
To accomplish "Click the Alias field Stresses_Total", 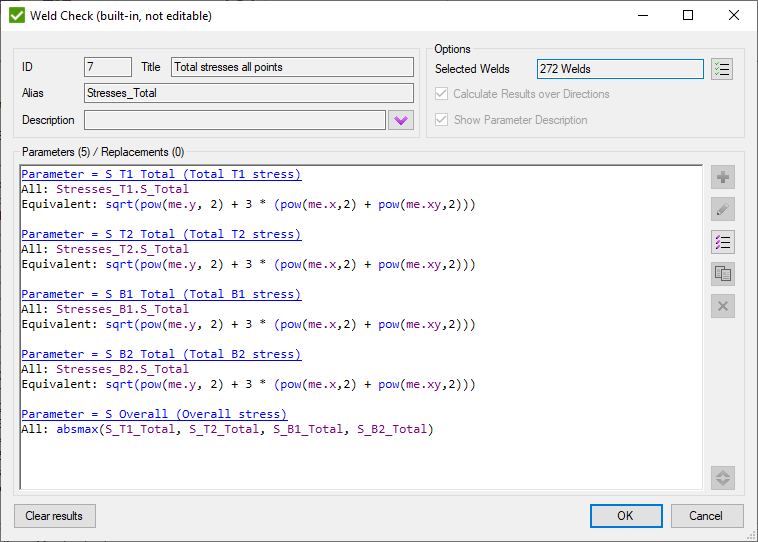I will 248,93.
